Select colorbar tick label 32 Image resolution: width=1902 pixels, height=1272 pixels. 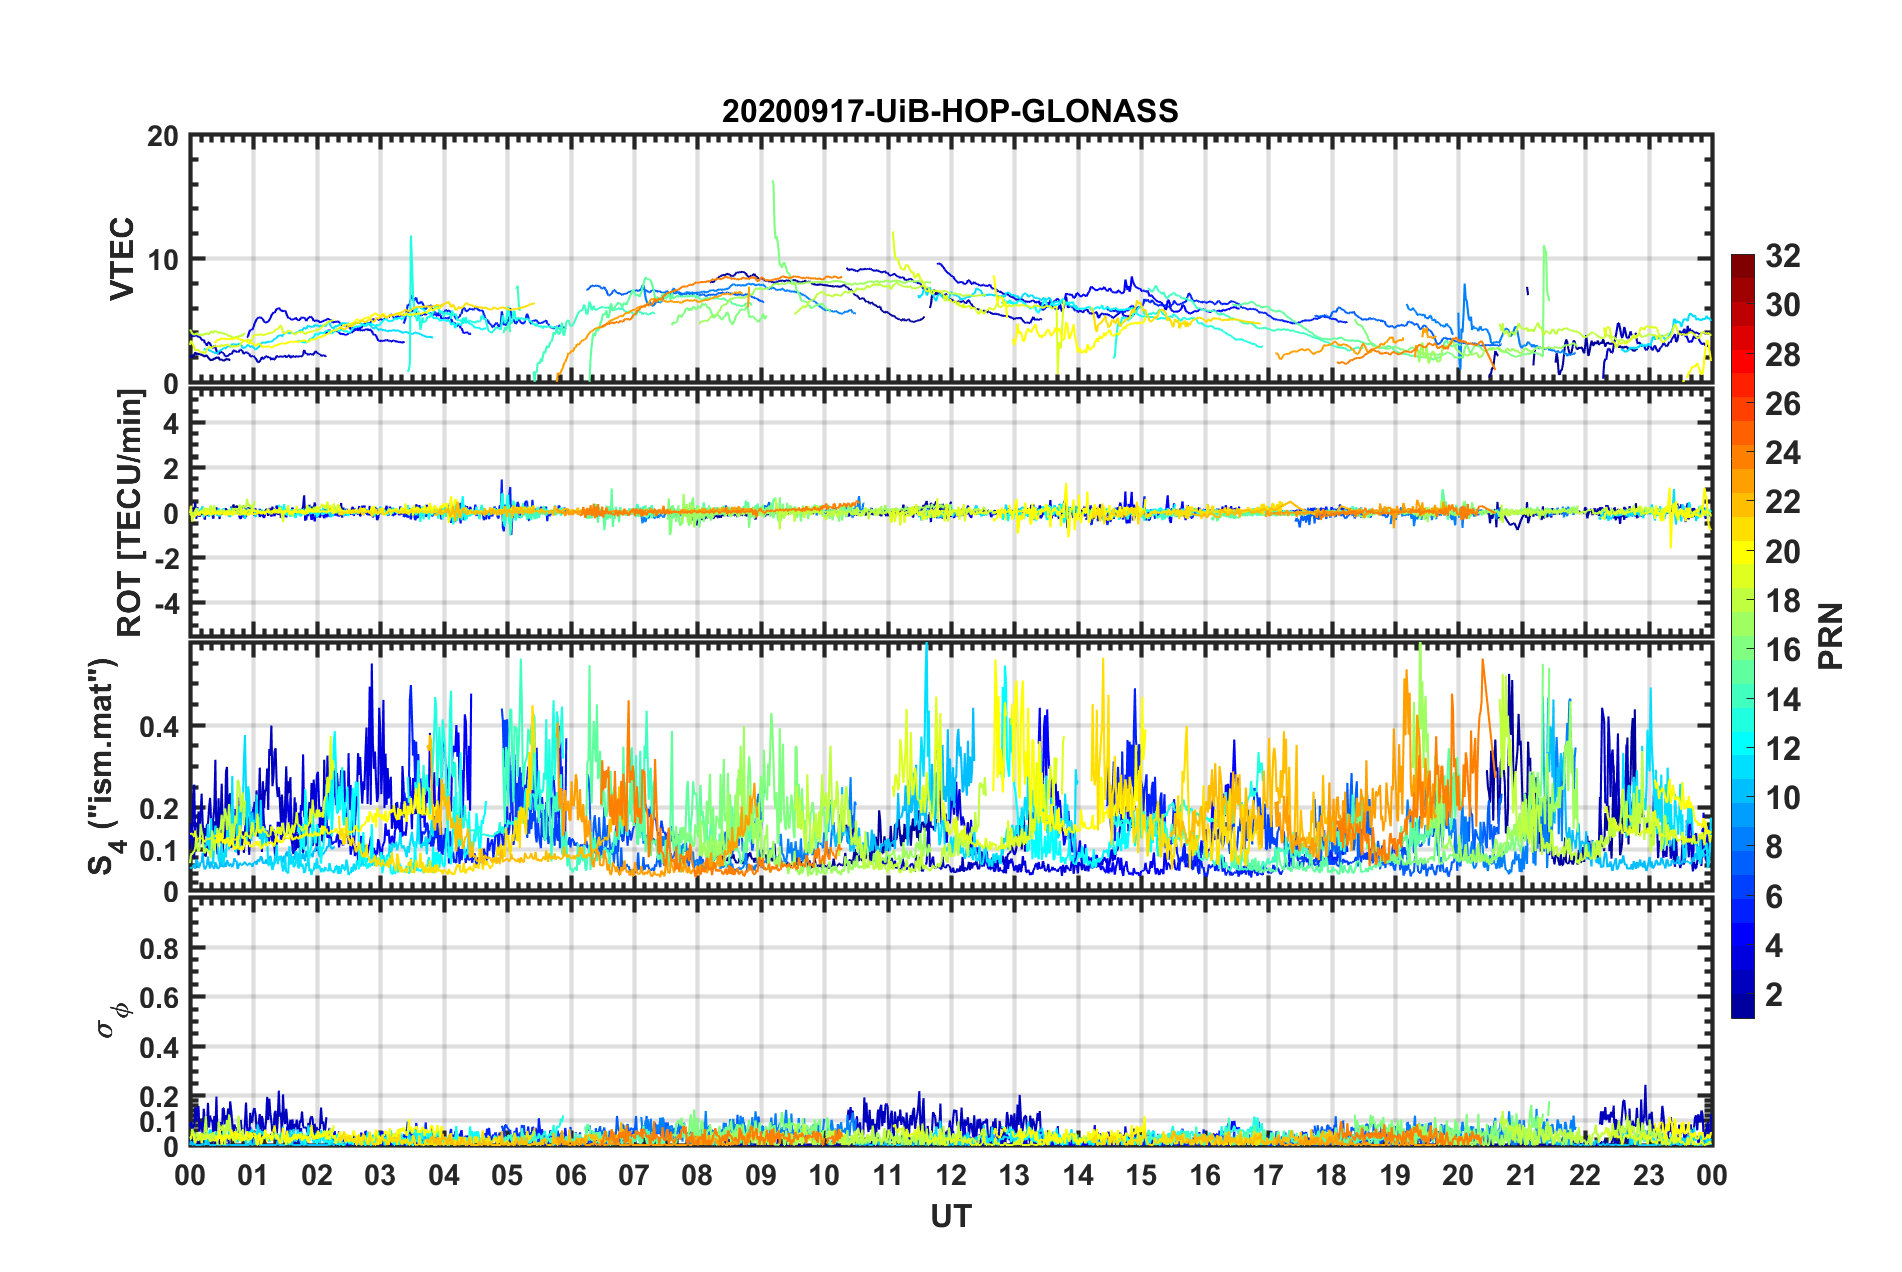click(x=1782, y=256)
